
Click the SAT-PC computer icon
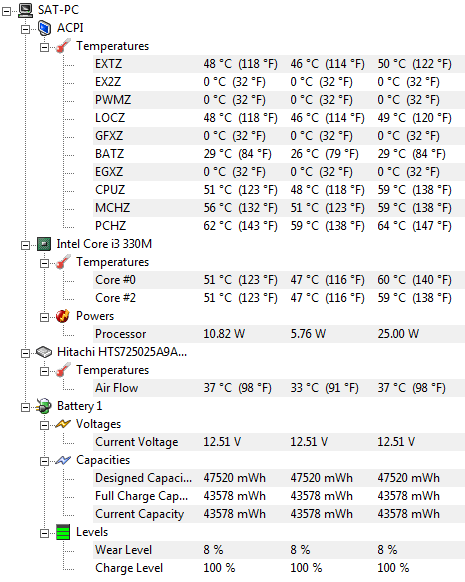[25, 10]
